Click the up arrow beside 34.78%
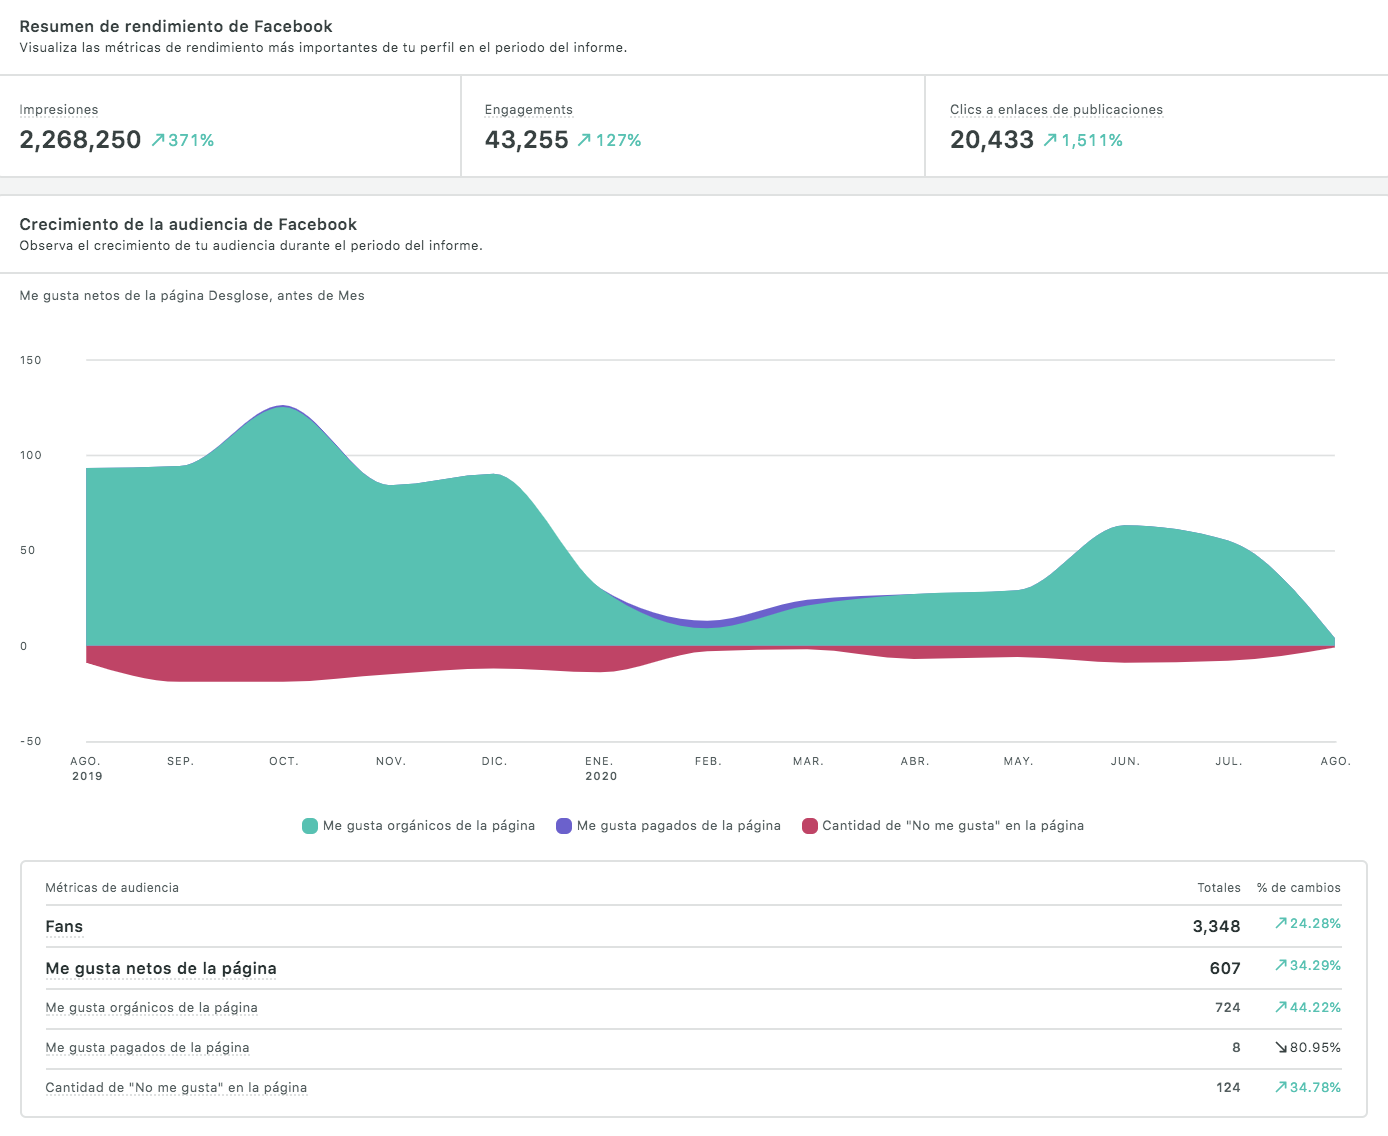 [1281, 1088]
